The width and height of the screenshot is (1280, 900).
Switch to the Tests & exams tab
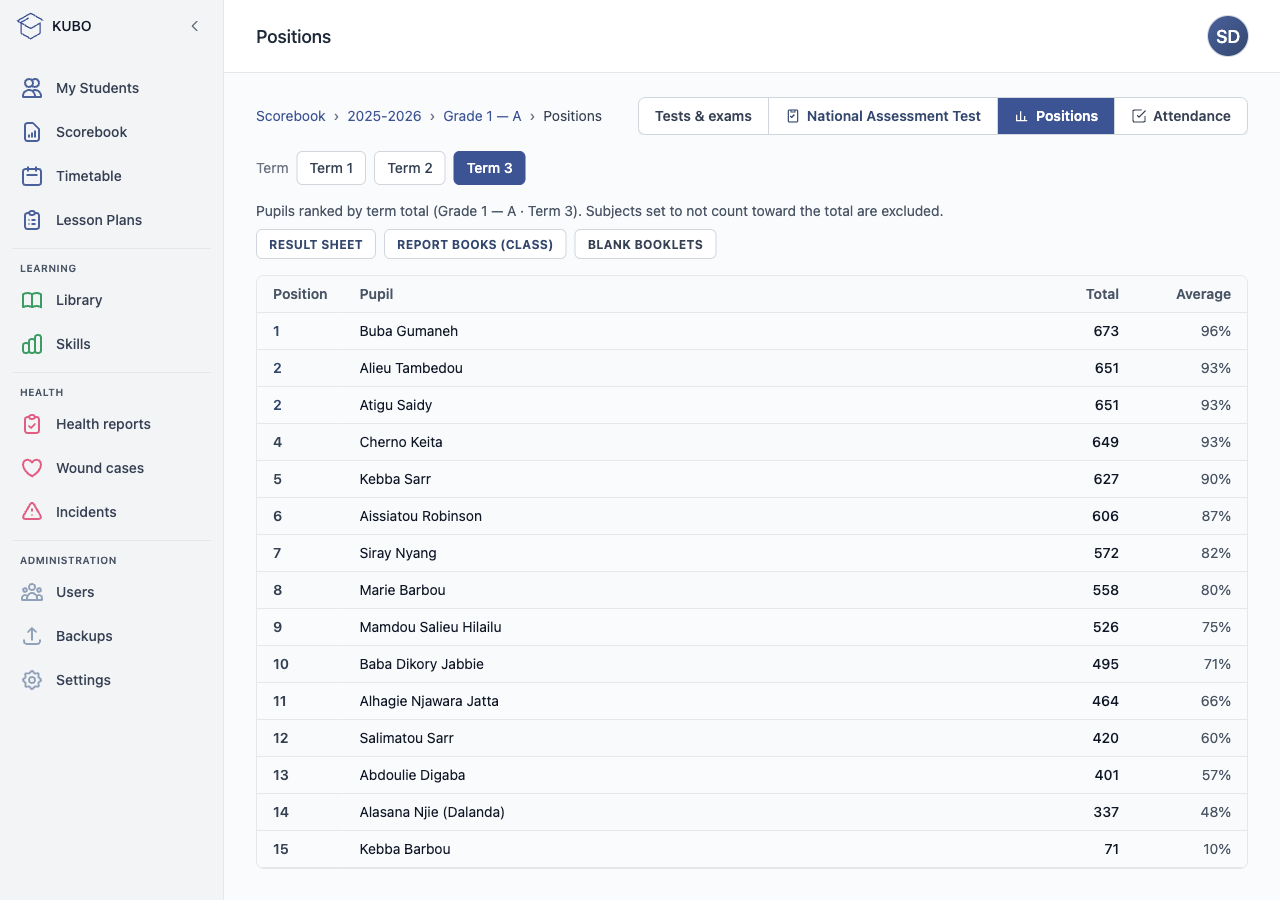(x=703, y=116)
